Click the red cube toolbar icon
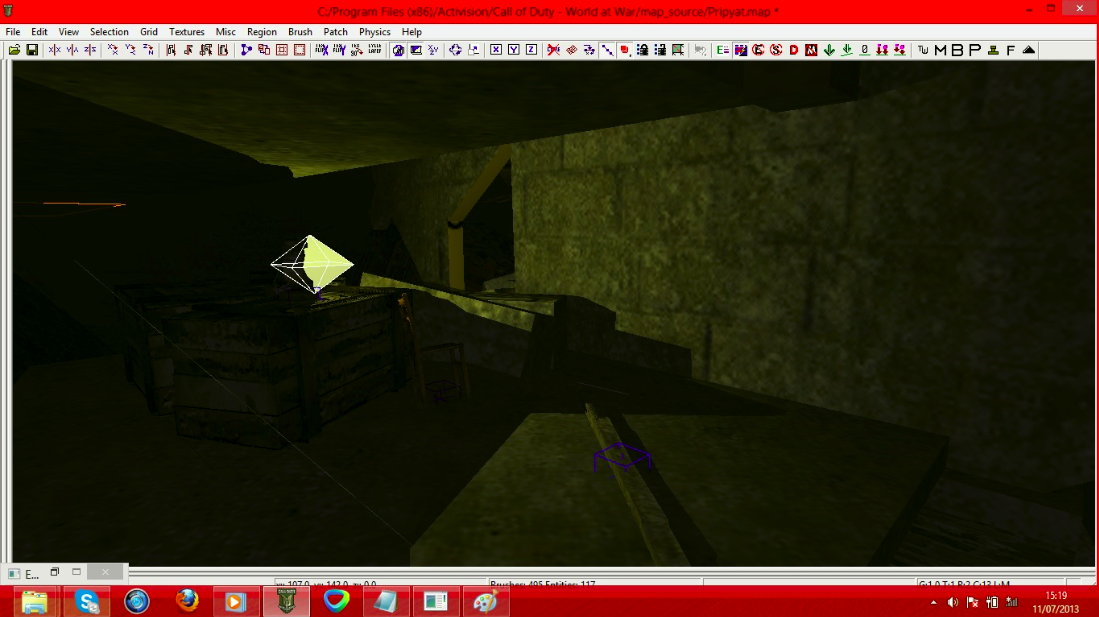The image size is (1099, 617). 624,50
